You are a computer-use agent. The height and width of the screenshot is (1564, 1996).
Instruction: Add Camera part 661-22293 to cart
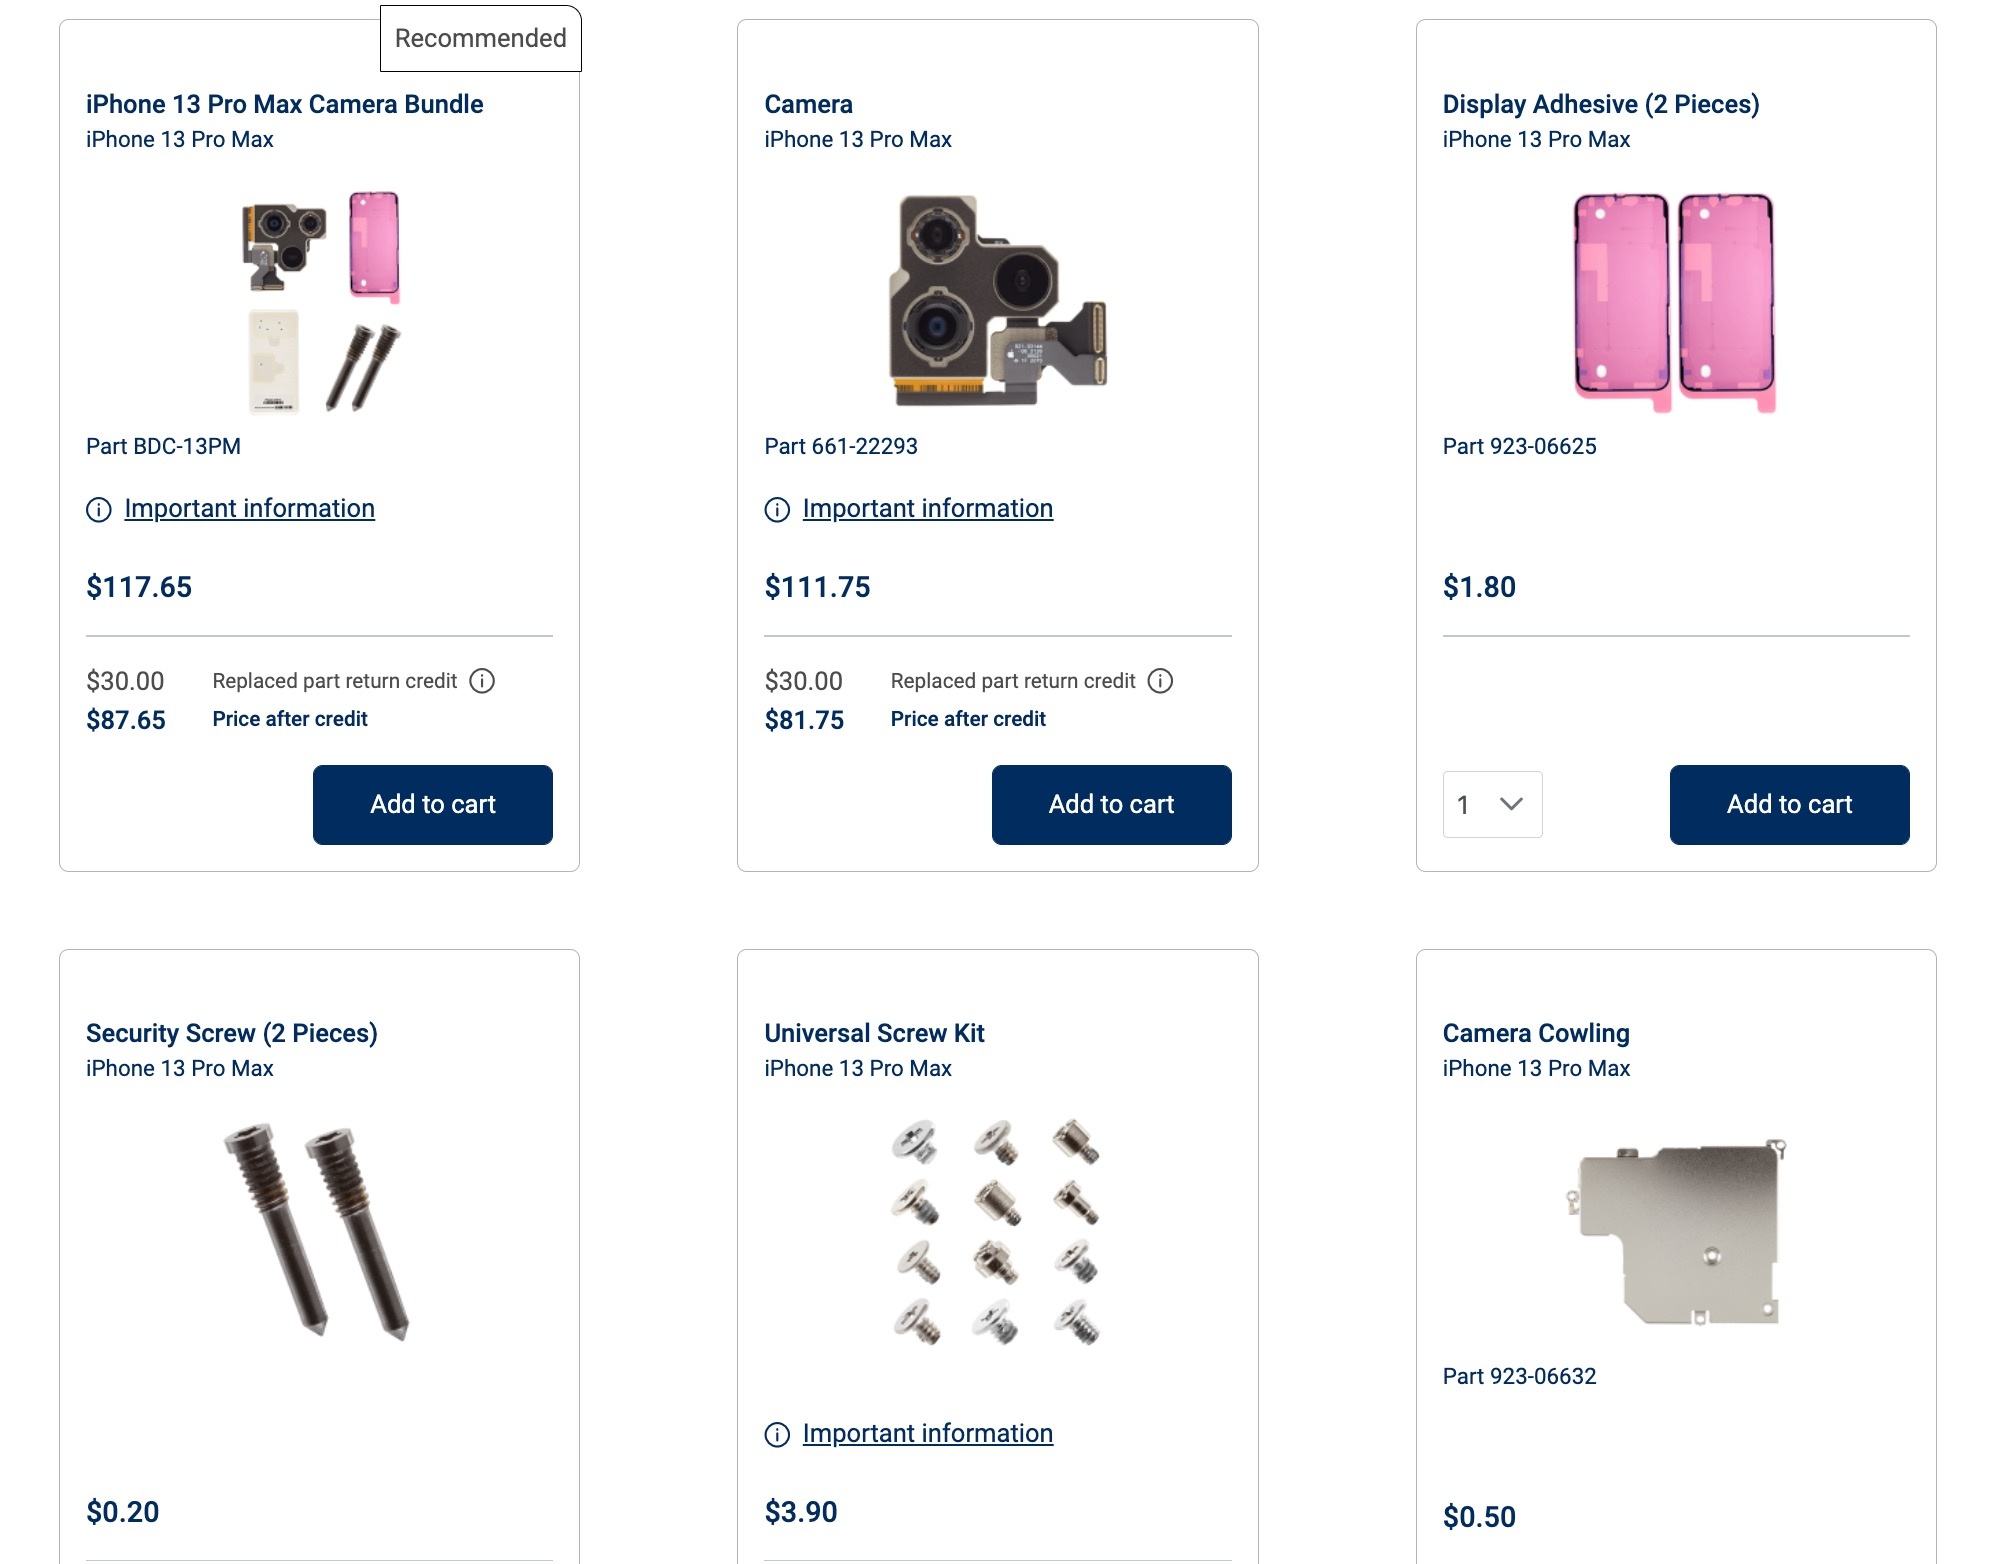(x=1111, y=804)
